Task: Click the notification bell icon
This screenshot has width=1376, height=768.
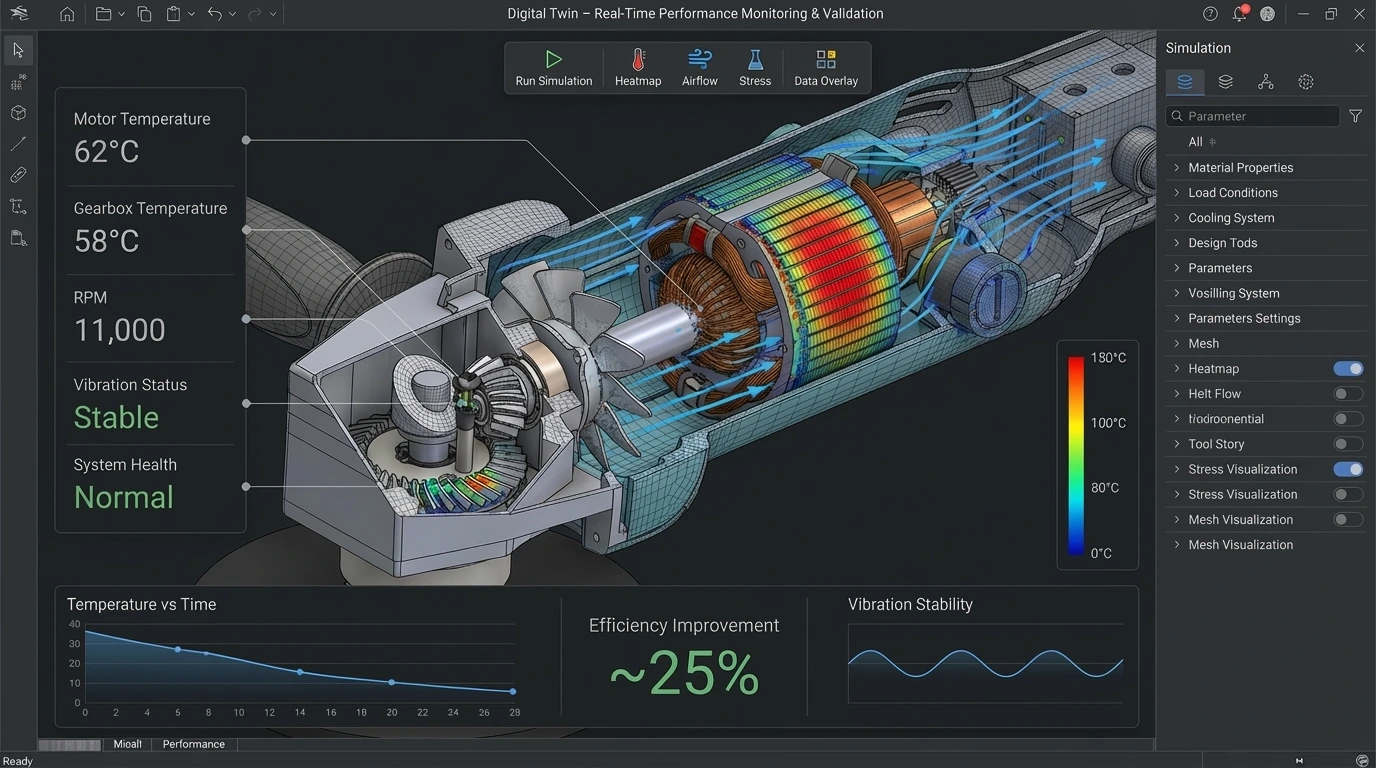Action: tap(1239, 14)
